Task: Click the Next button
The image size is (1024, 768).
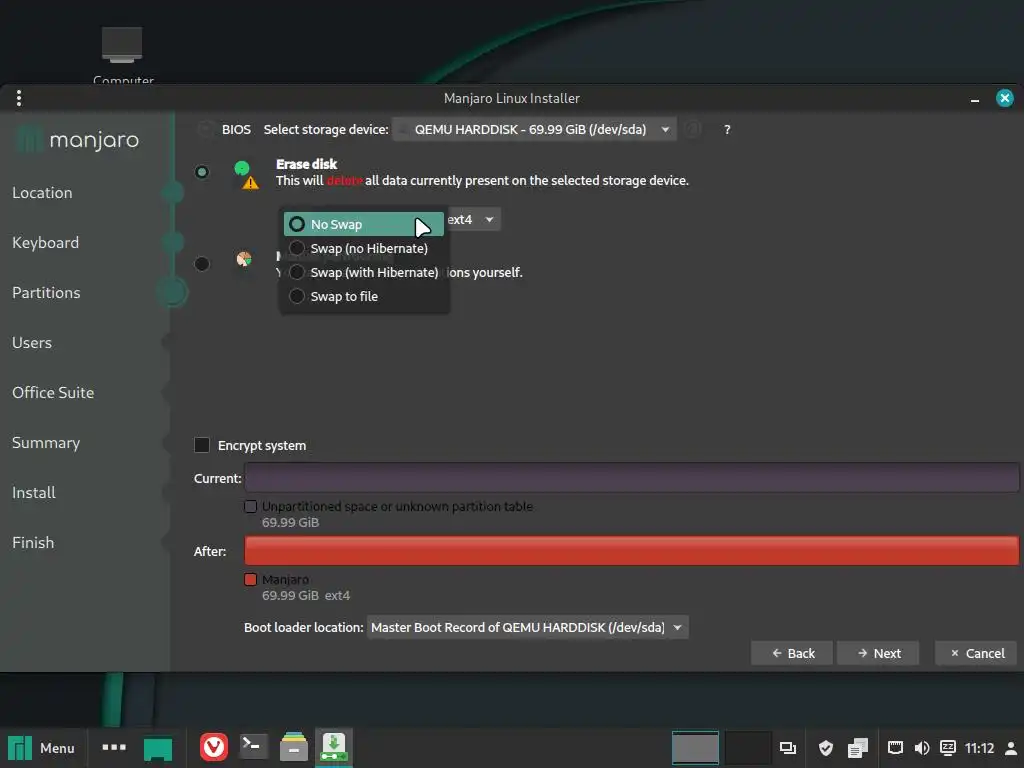Action: [878, 653]
